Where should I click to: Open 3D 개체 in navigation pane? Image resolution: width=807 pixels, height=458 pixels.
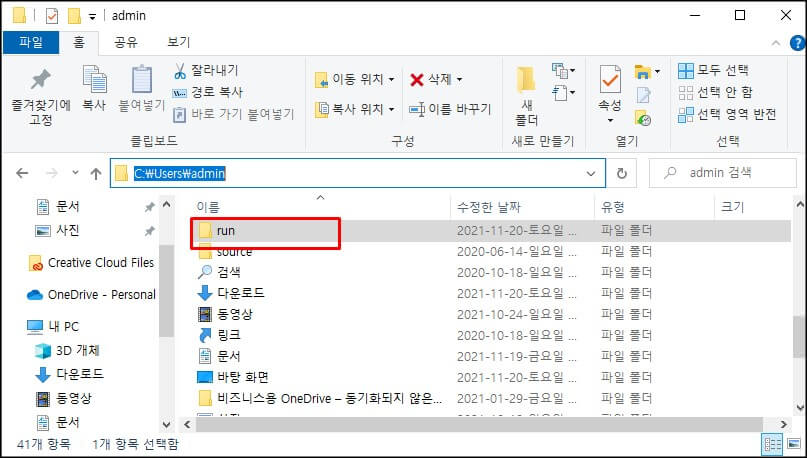pyautogui.click(x=67, y=350)
